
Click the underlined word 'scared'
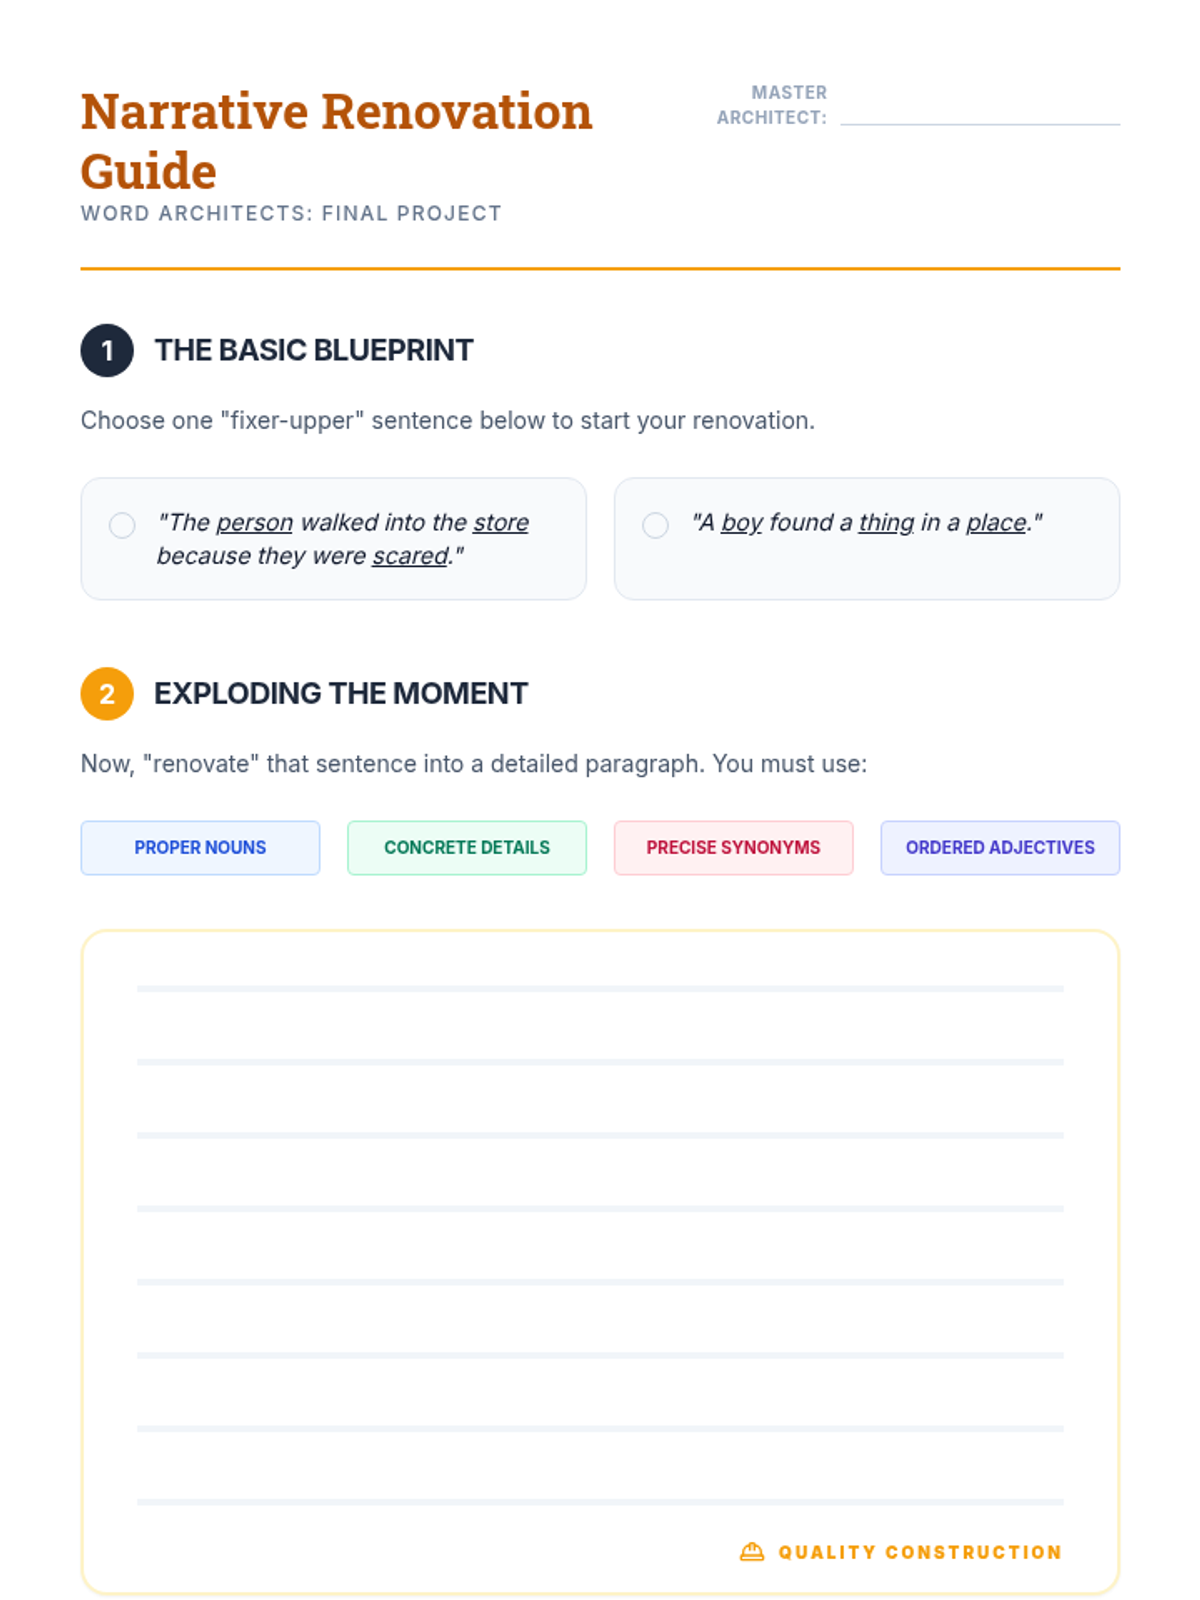(x=410, y=556)
